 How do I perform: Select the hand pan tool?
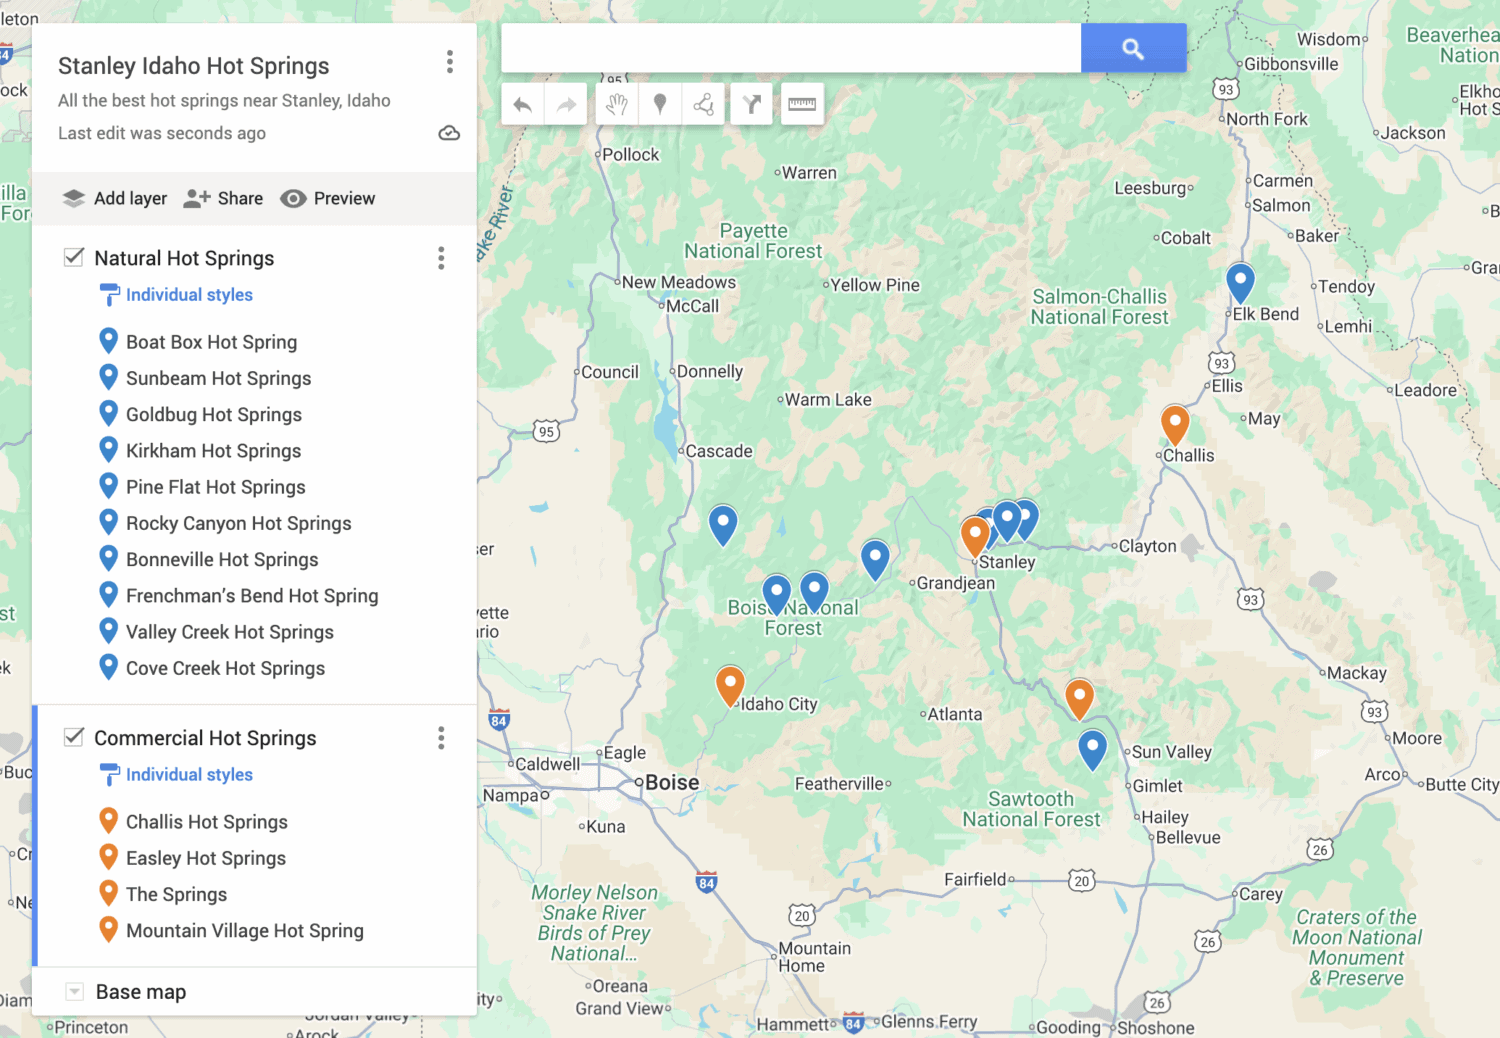click(x=616, y=104)
